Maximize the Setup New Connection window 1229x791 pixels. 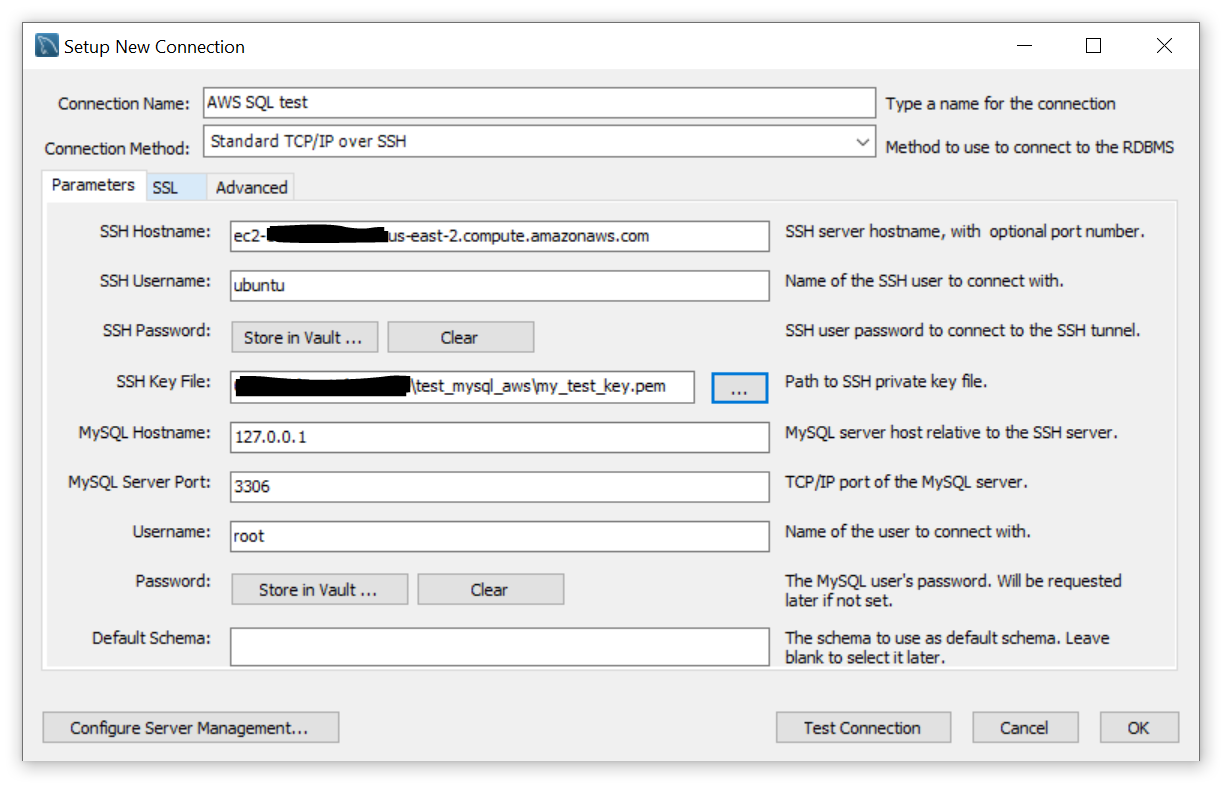pos(1093,46)
